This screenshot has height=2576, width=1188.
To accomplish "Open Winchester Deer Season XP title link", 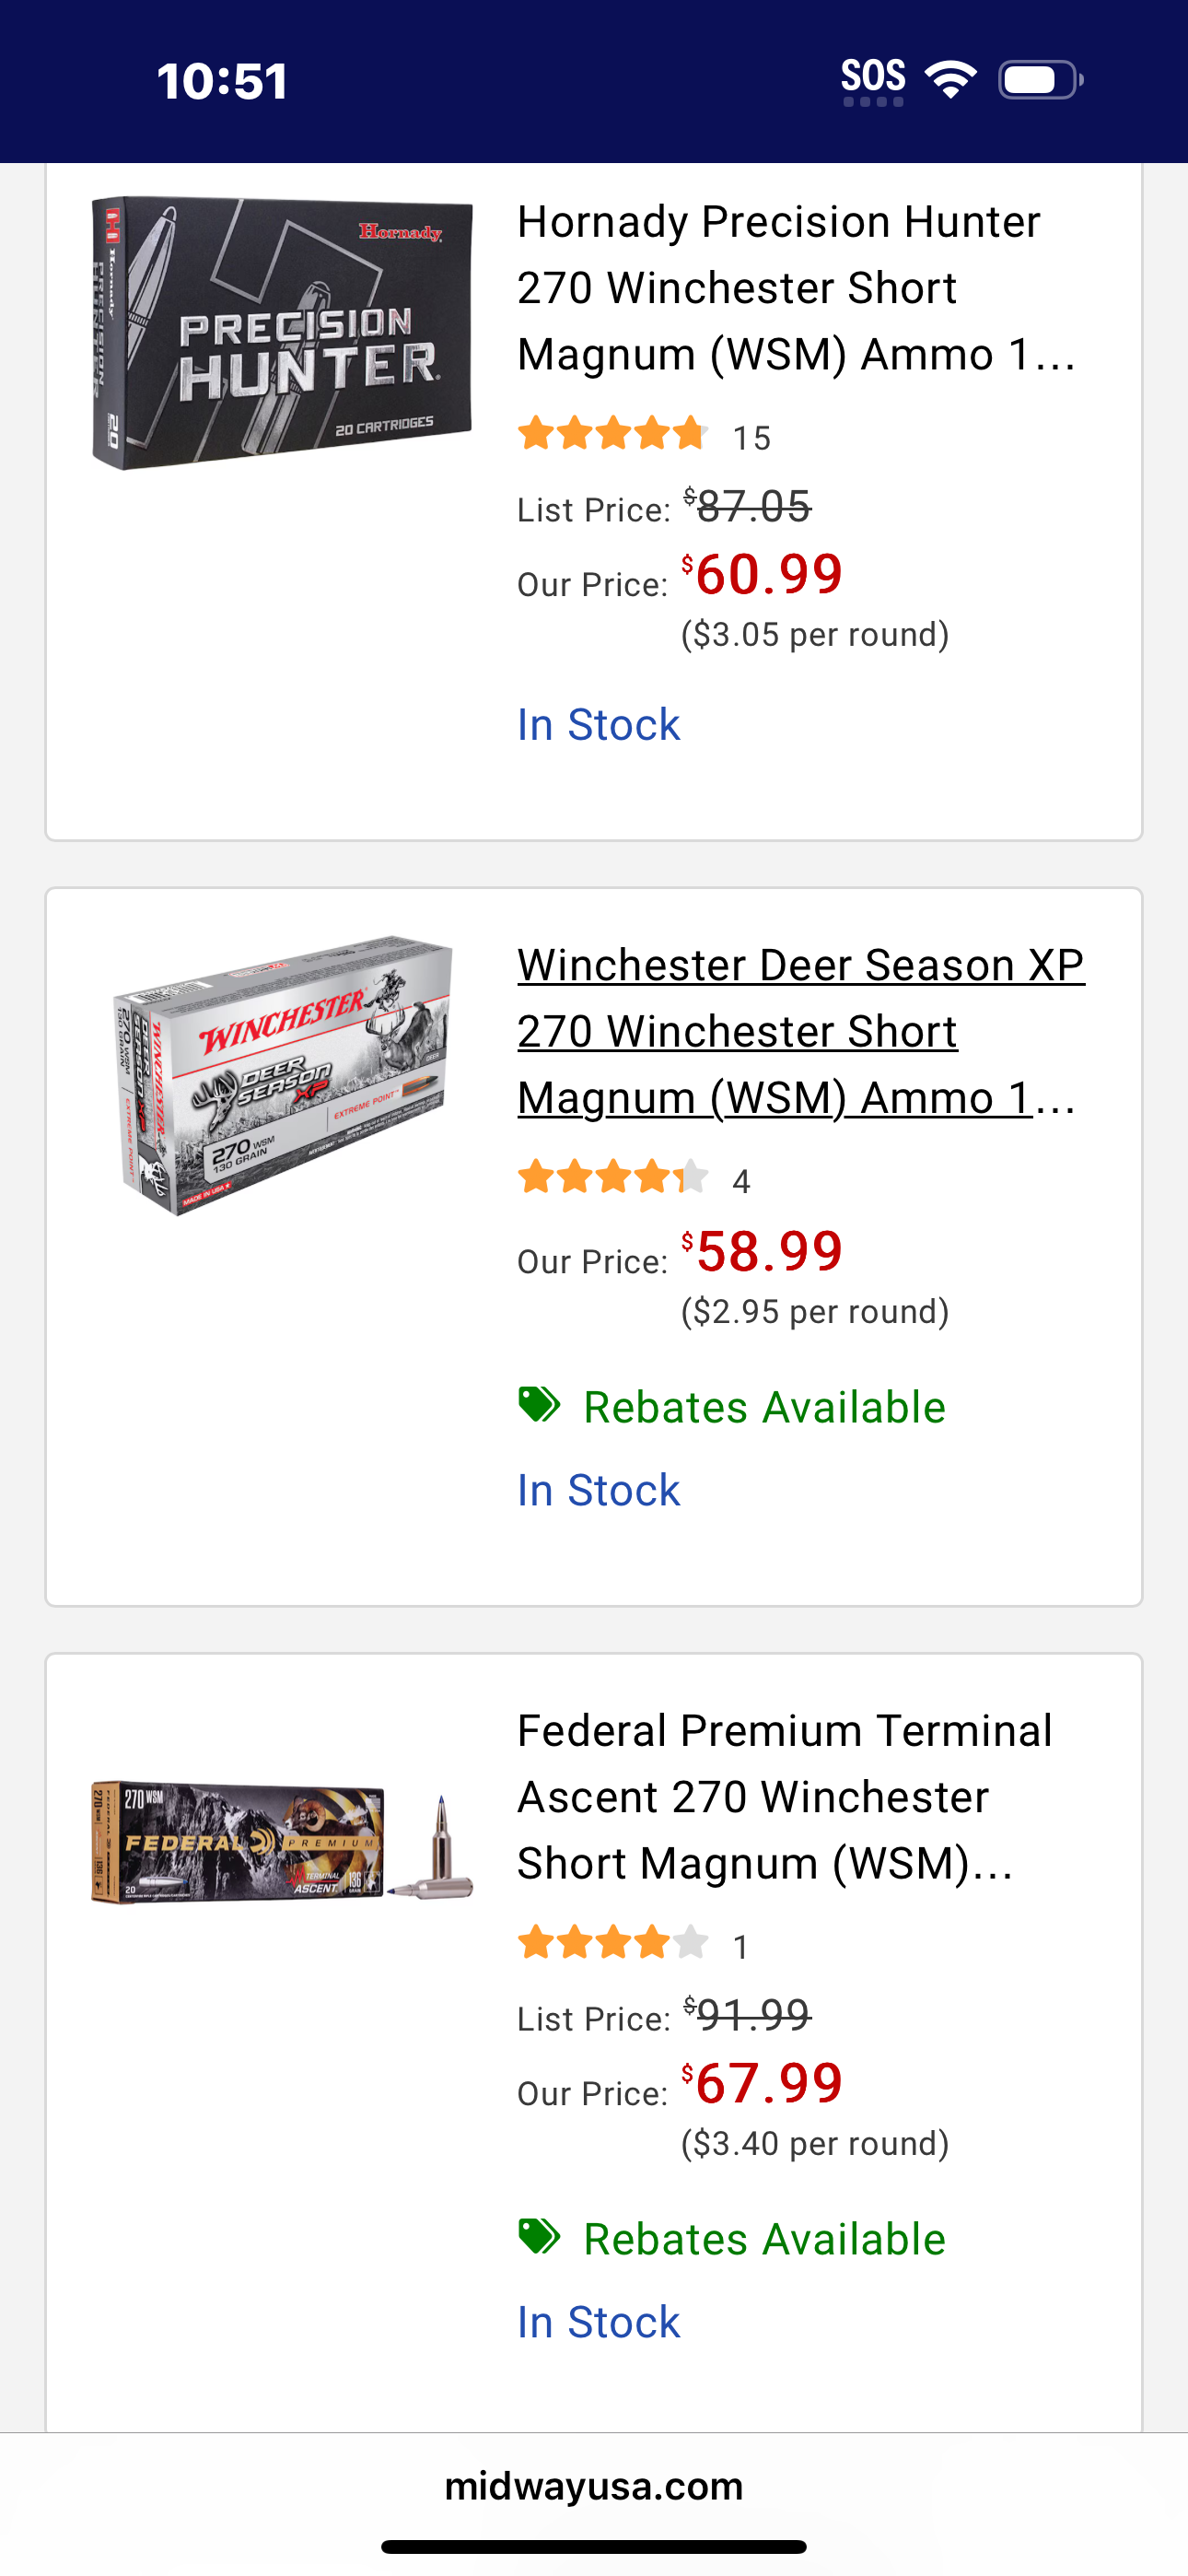I will tap(801, 1031).
